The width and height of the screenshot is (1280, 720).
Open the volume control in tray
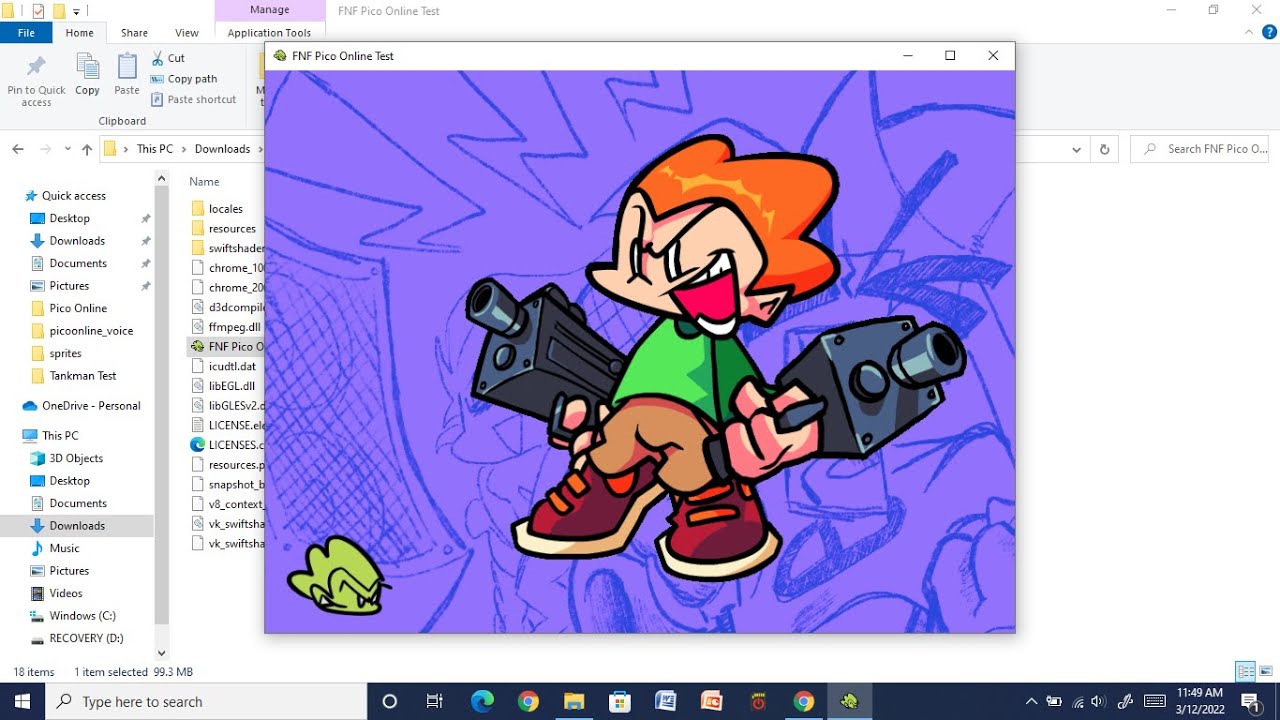pos(1098,701)
